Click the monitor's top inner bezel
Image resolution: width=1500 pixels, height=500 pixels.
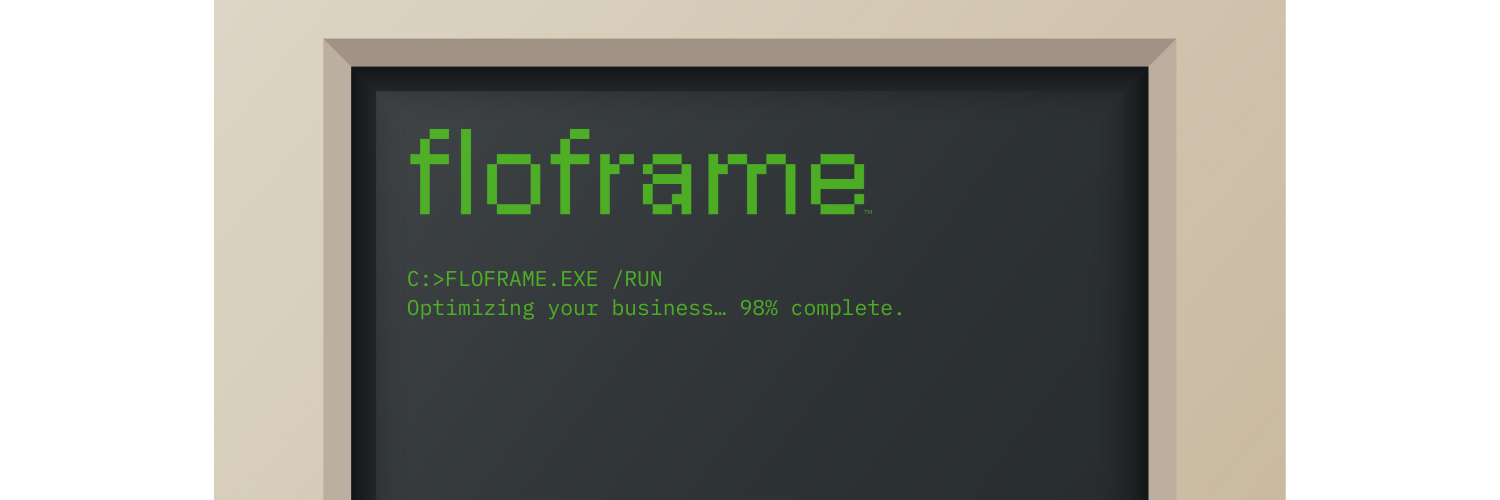[x=750, y=53]
